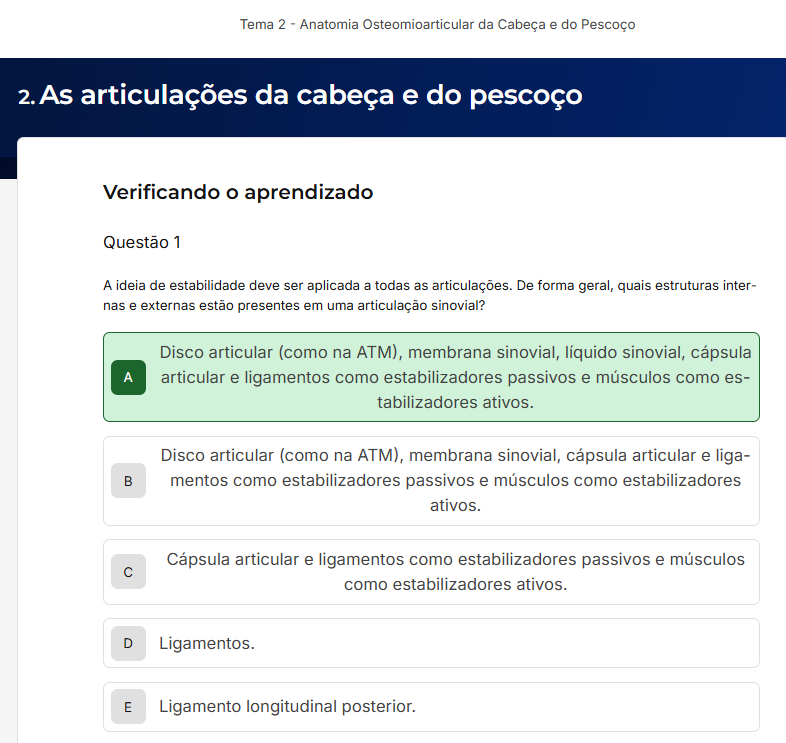This screenshot has width=786, height=743.
Task: Click the question text about estabilidade
Action: click(x=430, y=295)
